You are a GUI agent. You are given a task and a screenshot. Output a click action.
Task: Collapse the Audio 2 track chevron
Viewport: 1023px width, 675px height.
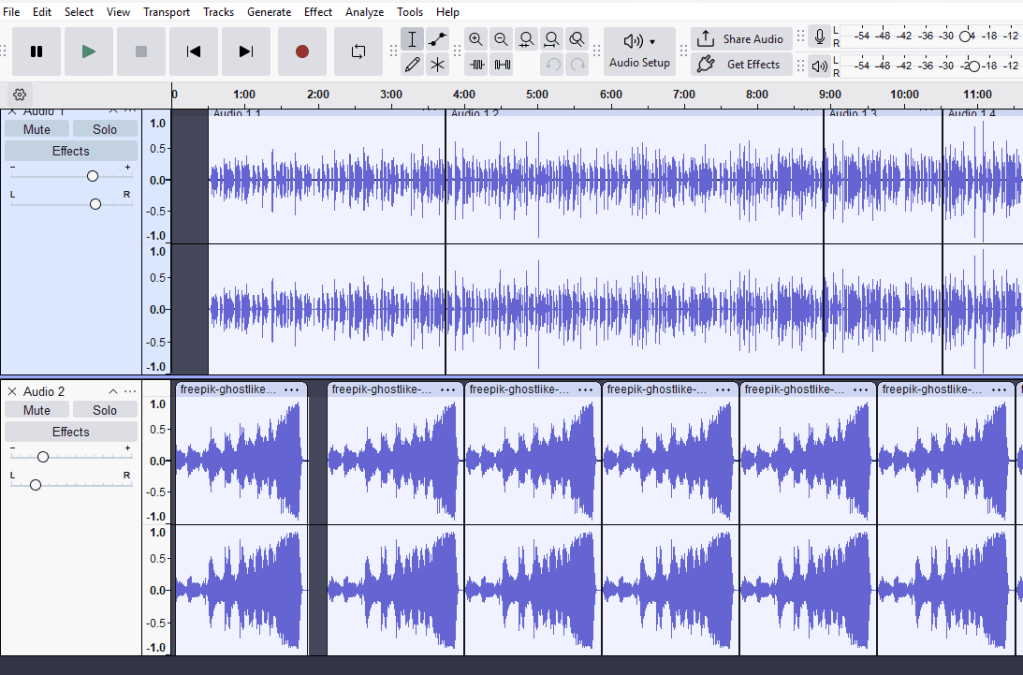point(113,391)
